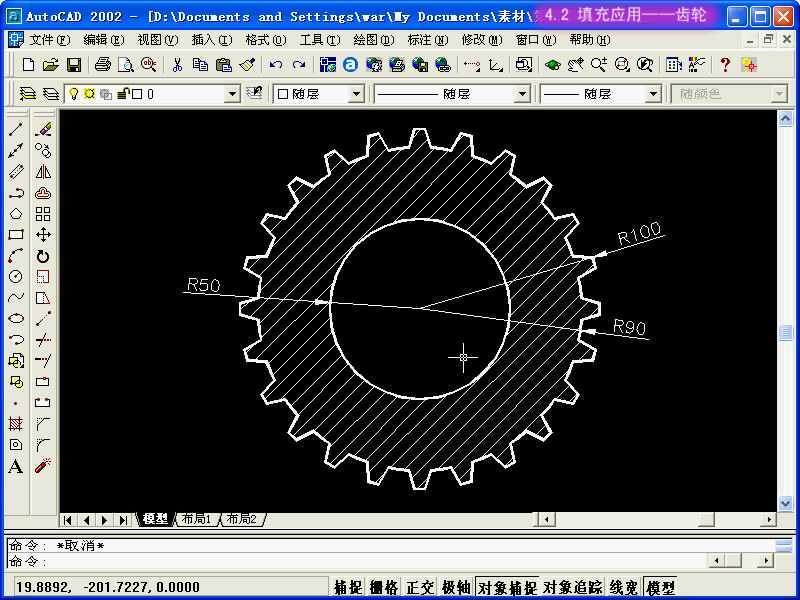Click the Match Properties brush icon

(247, 65)
